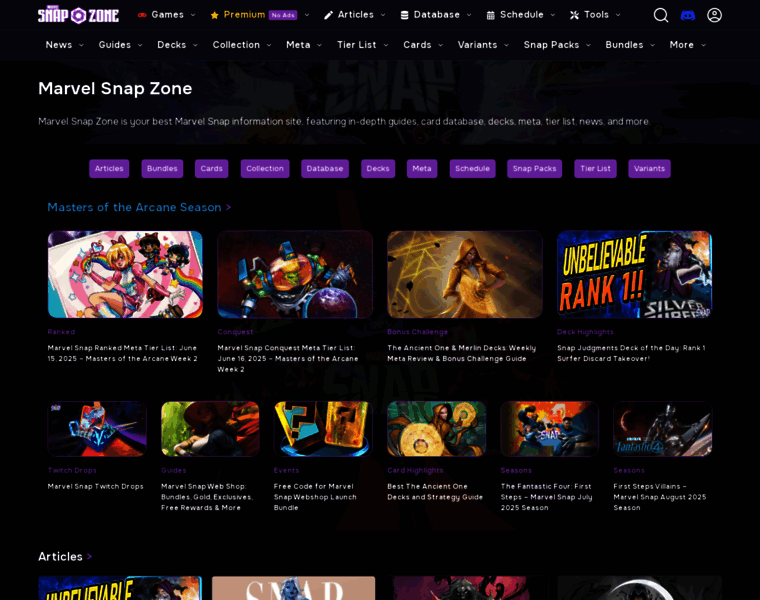
Task: Expand the More submenu chevron
Action: (703, 45)
